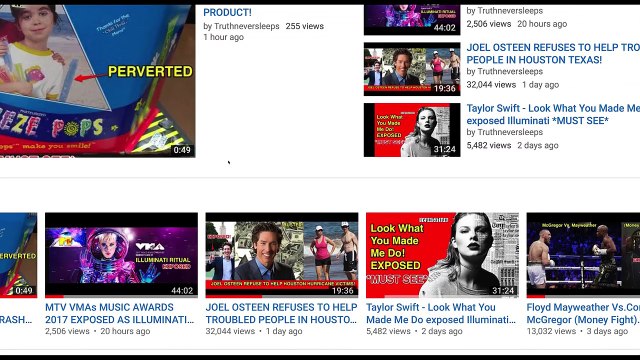Image resolution: width=640 pixels, height=360 pixels.
Task: Open JOEL OSTEEN REFUSES TO HELP title in right list
Action: click(553, 53)
